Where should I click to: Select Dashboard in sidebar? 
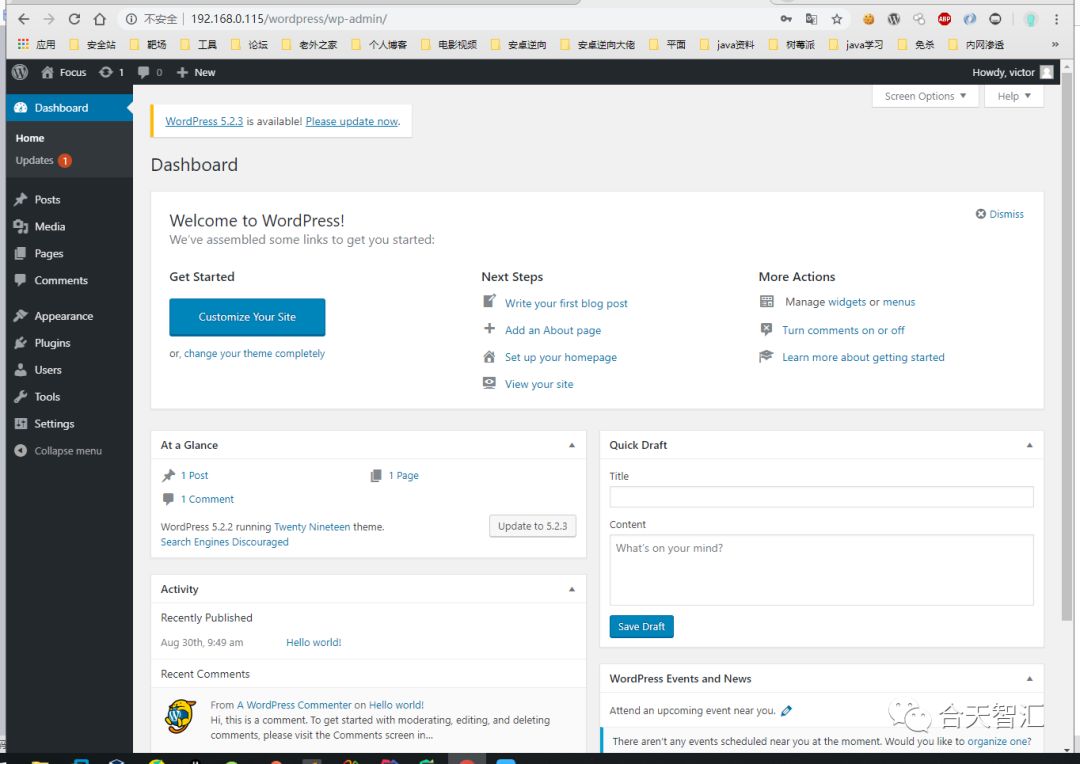pos(69,107)
